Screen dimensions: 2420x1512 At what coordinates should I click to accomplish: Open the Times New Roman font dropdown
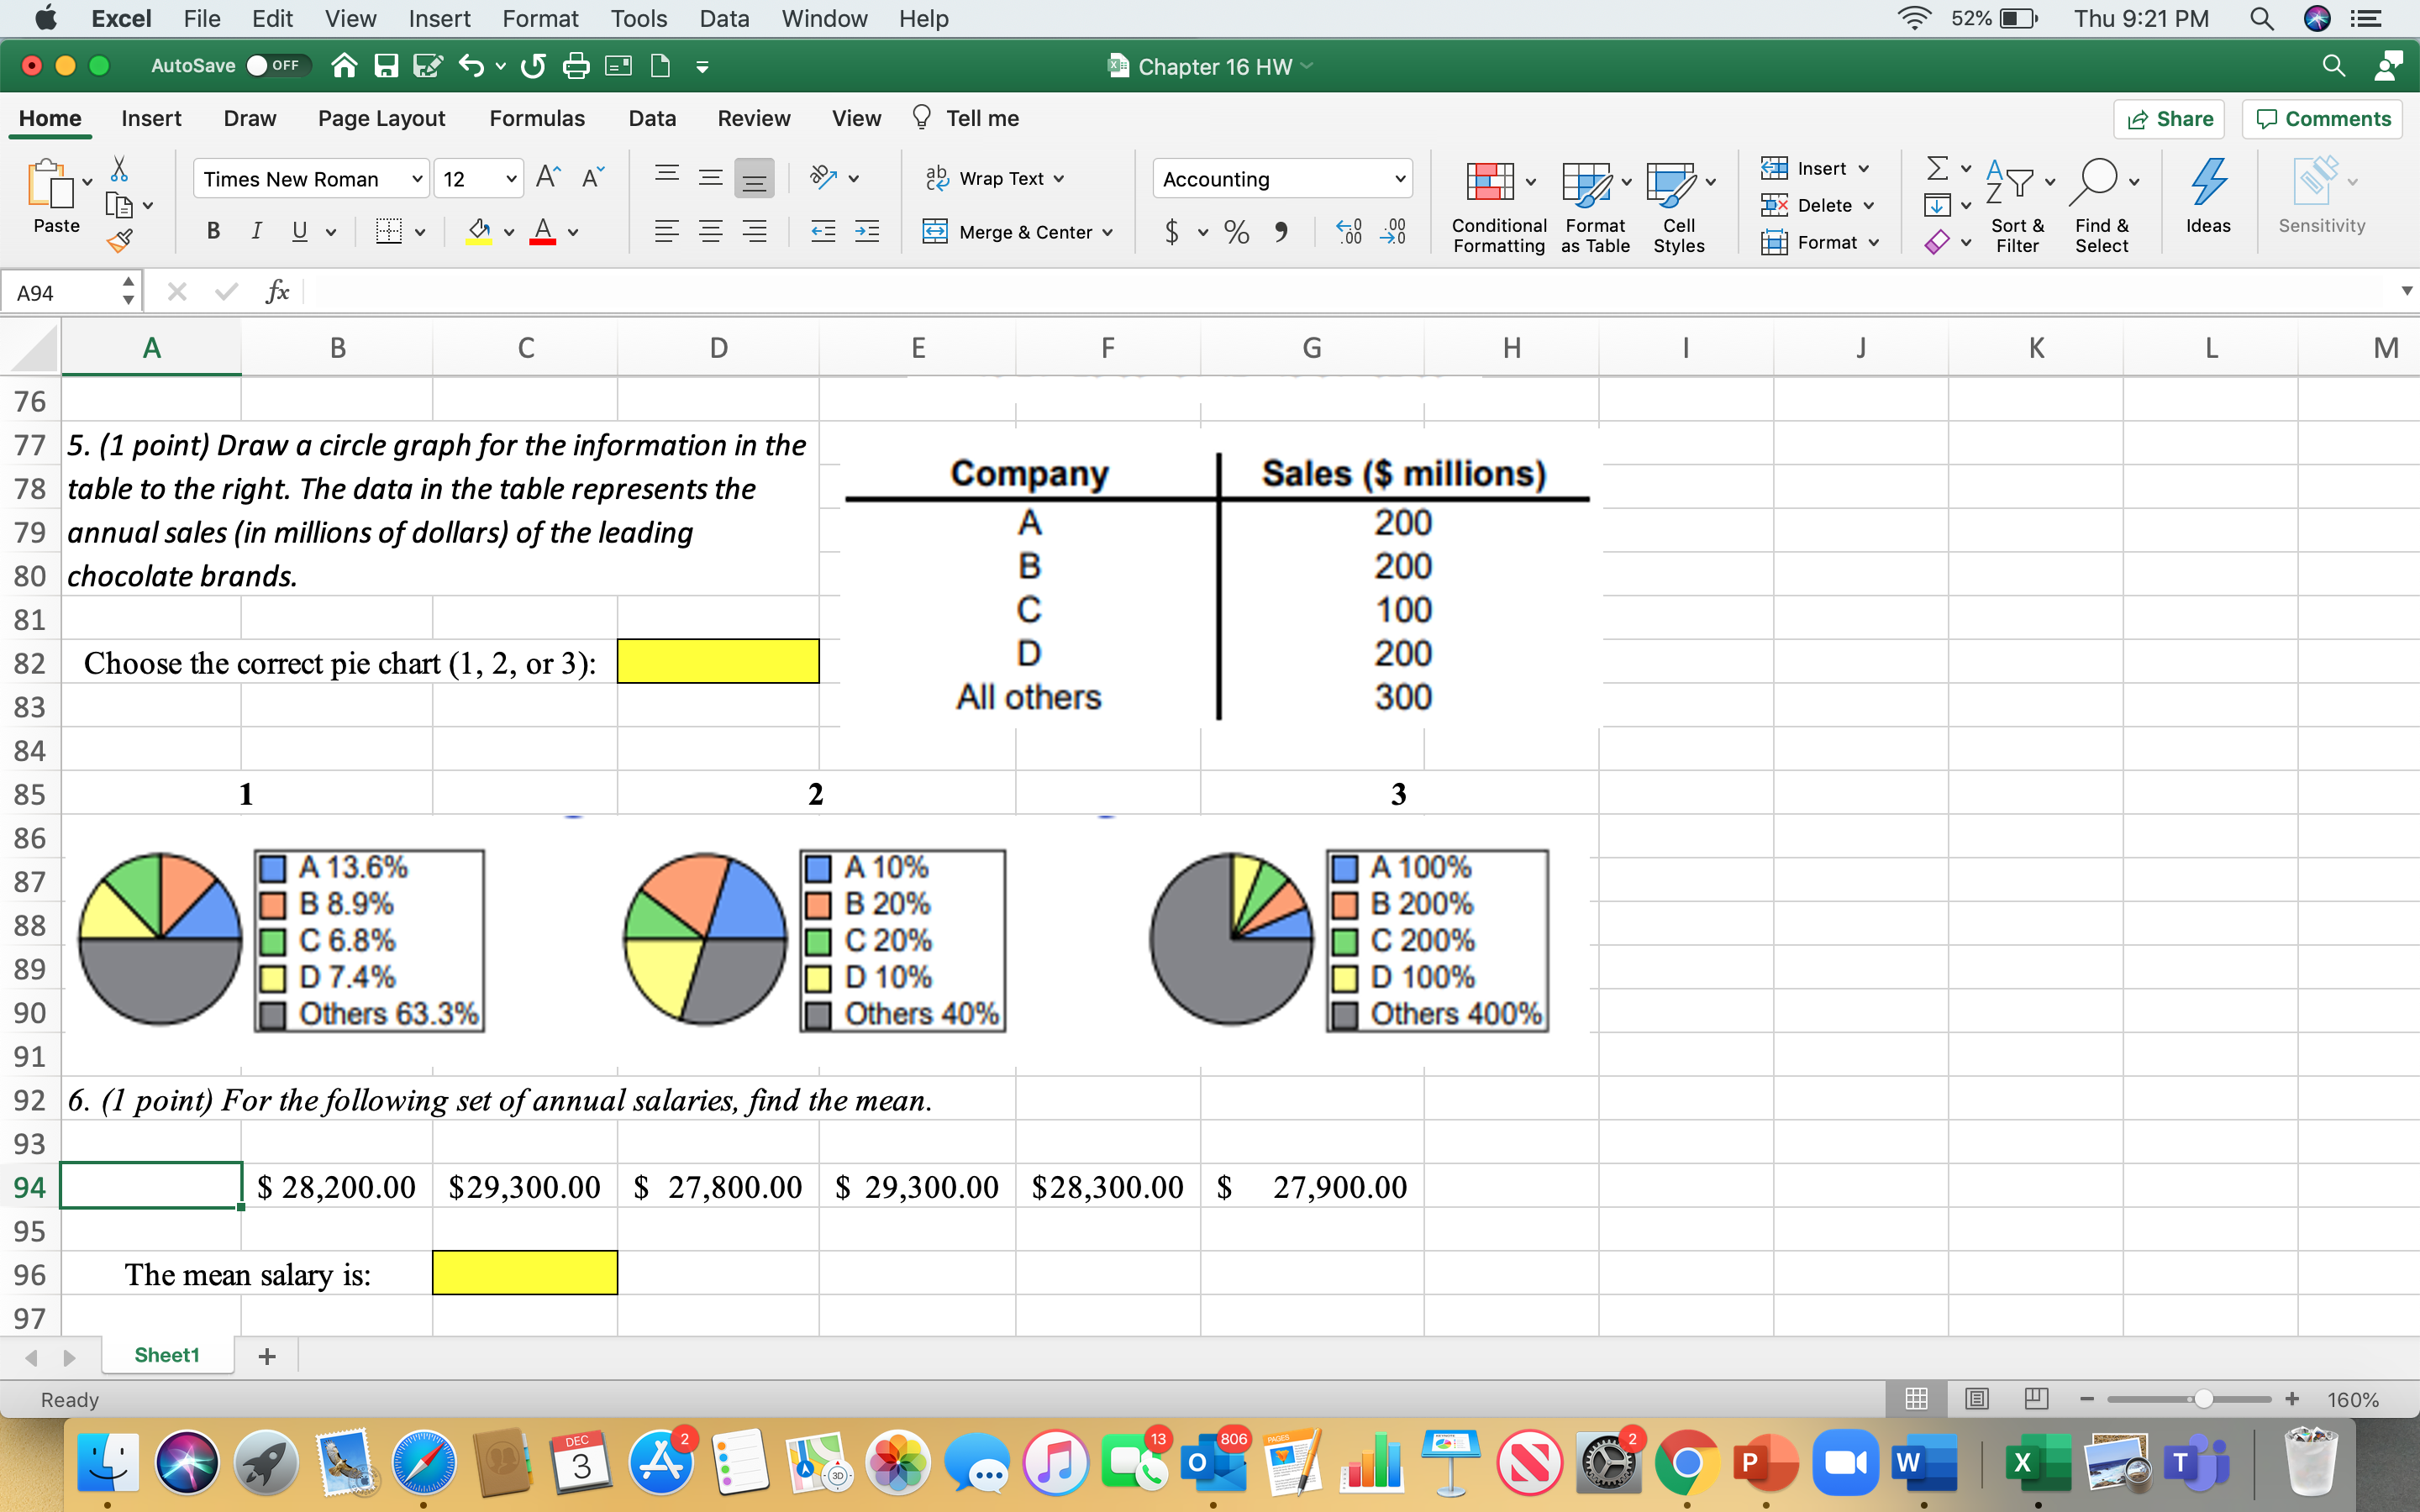coord(417,179)
